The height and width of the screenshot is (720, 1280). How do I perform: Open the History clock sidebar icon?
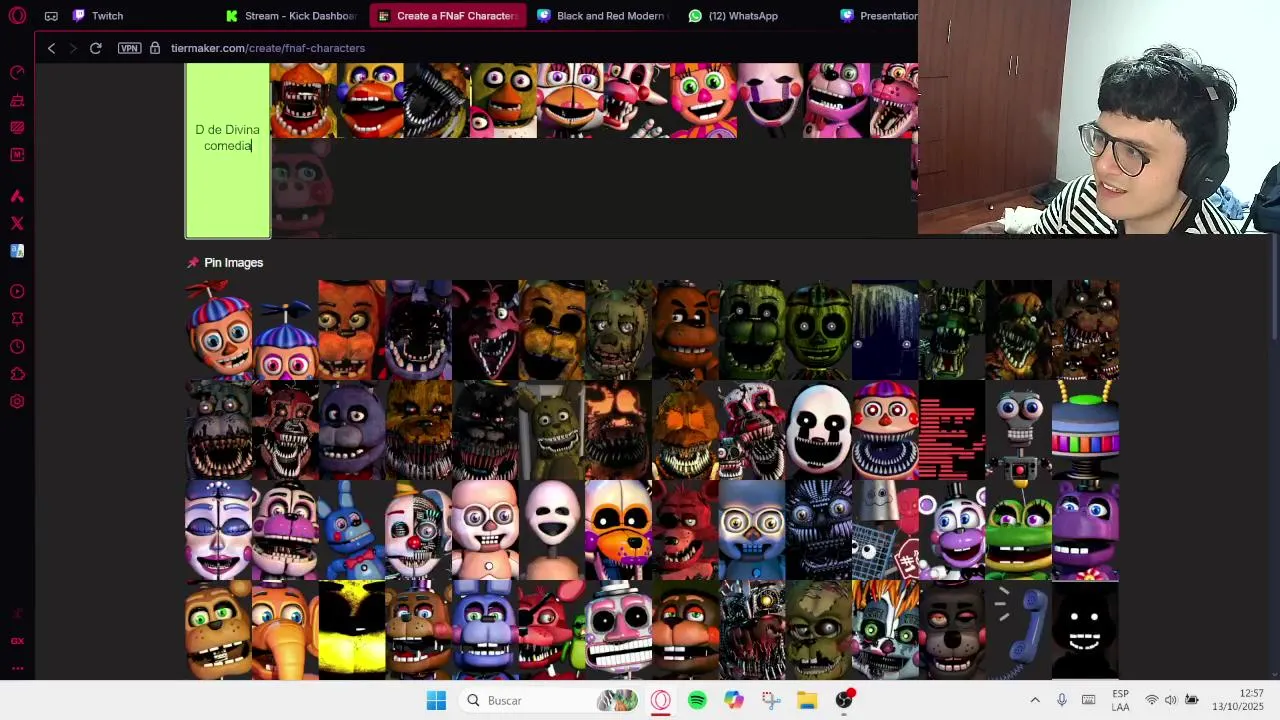coord(17,347)
